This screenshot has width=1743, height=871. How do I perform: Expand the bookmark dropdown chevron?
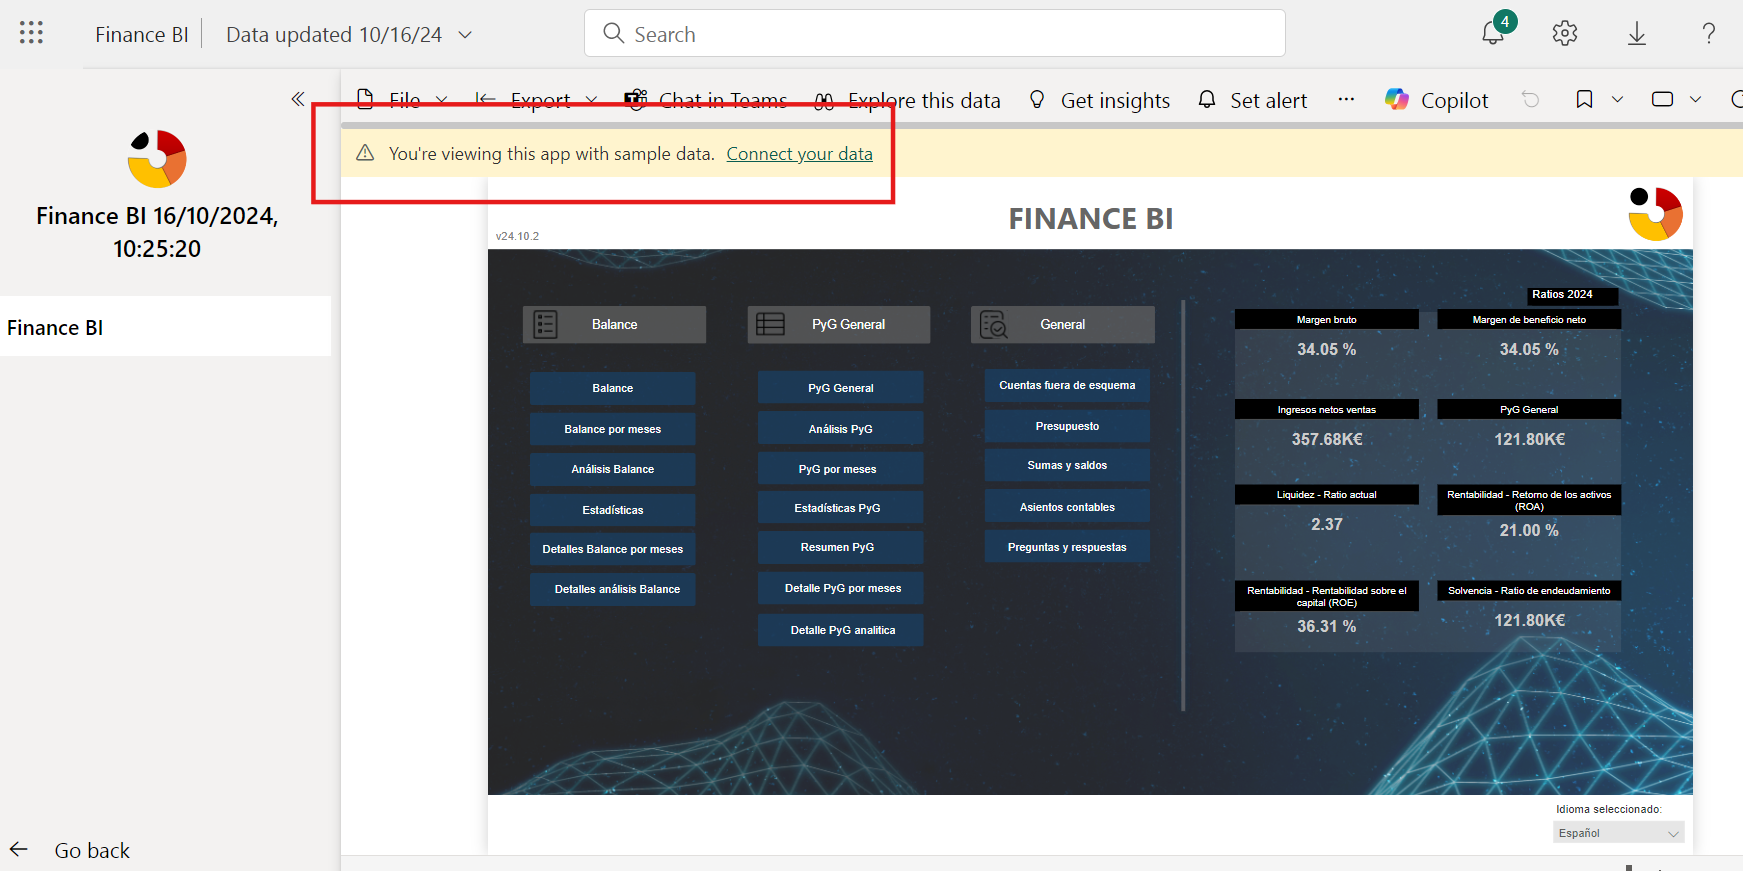click(1617, 99)
